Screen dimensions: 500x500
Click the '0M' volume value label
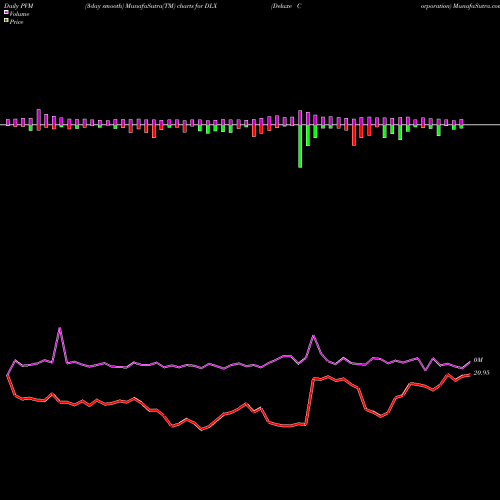pyautogui.click(x=478, y=360)
